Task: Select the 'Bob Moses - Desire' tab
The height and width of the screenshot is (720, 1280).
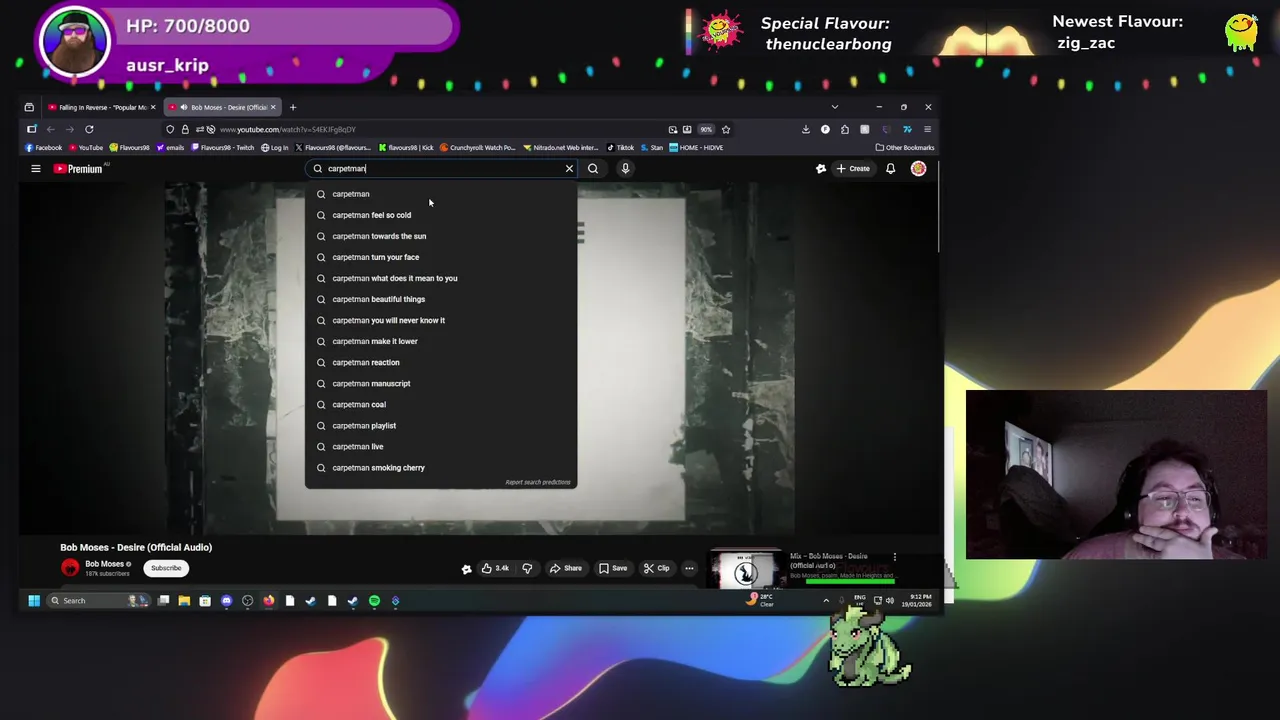Action: pyautogui.click(x=220, y=107)
